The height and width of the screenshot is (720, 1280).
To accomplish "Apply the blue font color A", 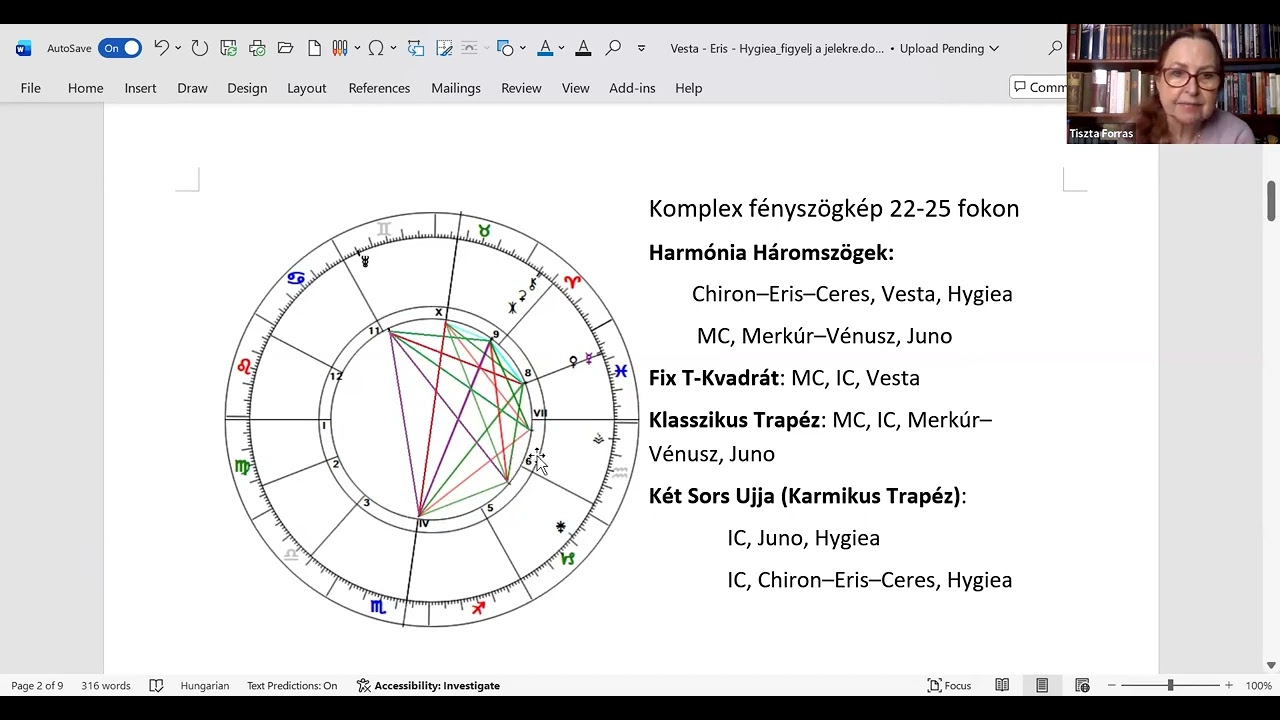I will point(545,48).
